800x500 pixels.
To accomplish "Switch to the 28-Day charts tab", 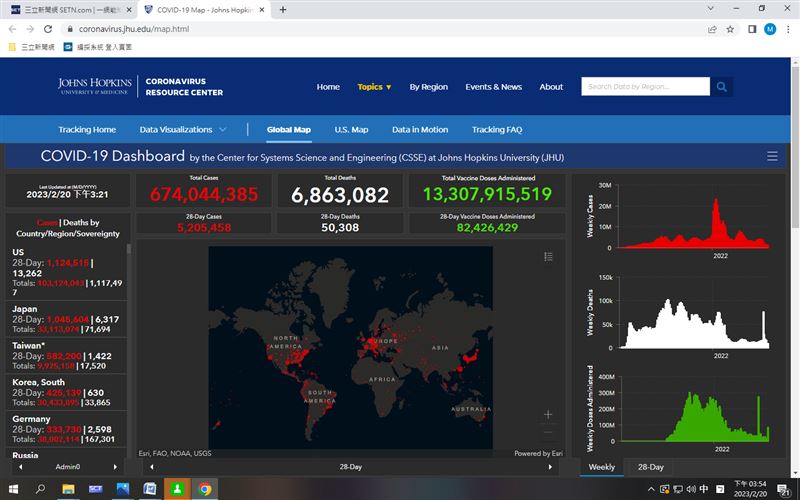I will 651,467.
